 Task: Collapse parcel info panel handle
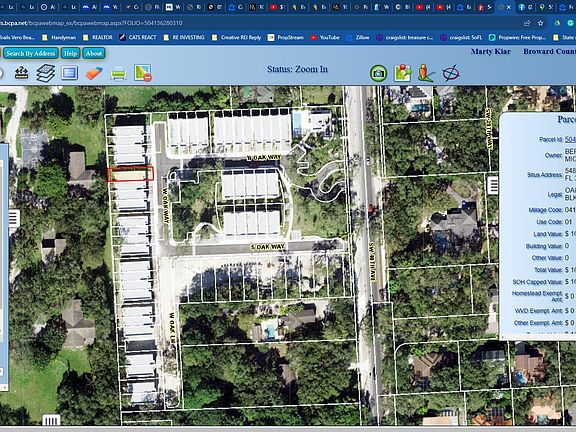pyautogui.click(x=493, y=185)
